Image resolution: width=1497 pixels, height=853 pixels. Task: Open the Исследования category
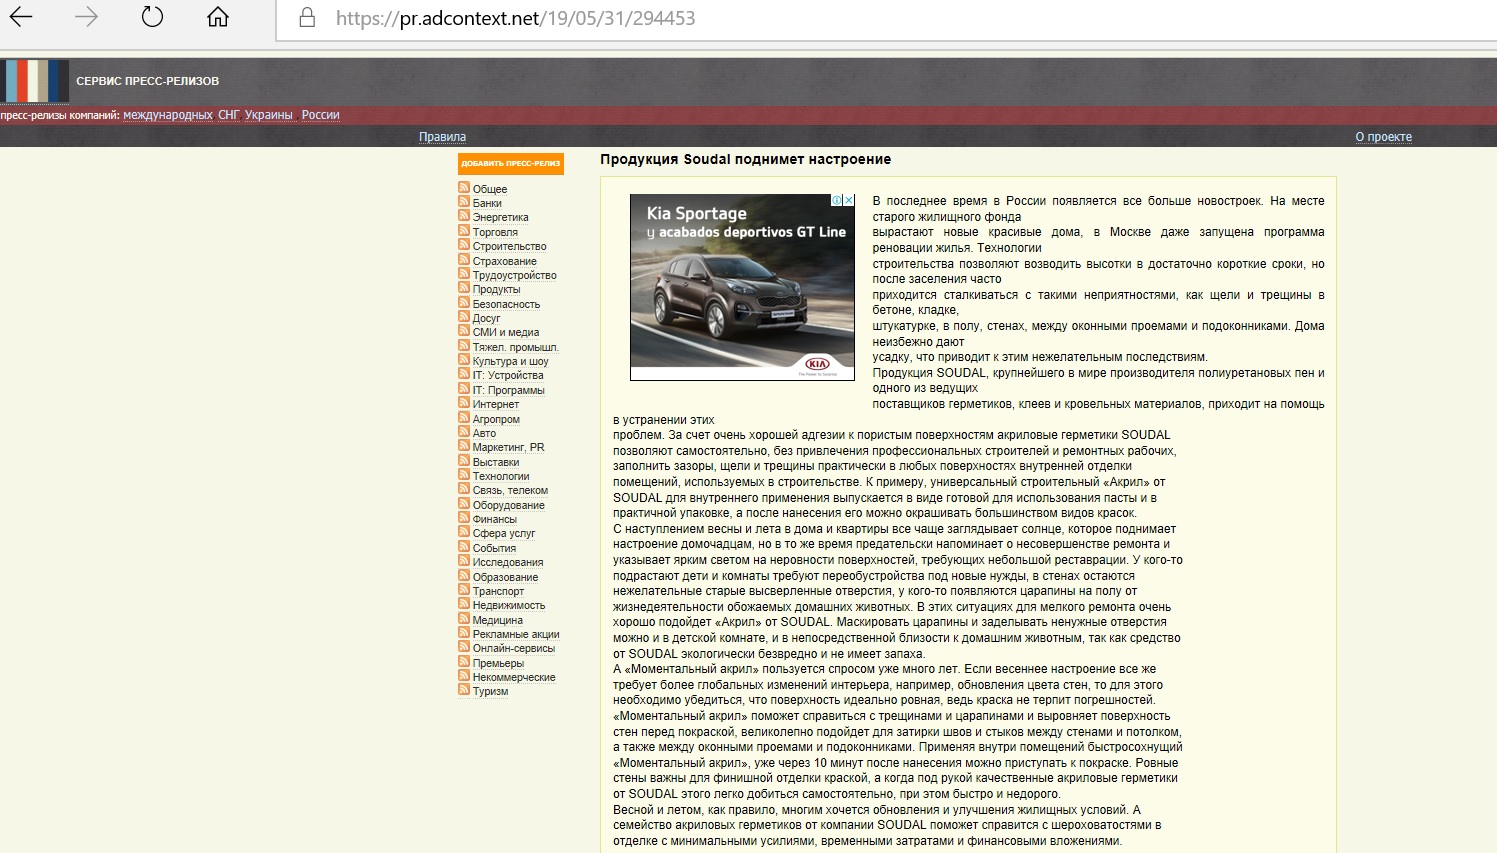point(508,563)
